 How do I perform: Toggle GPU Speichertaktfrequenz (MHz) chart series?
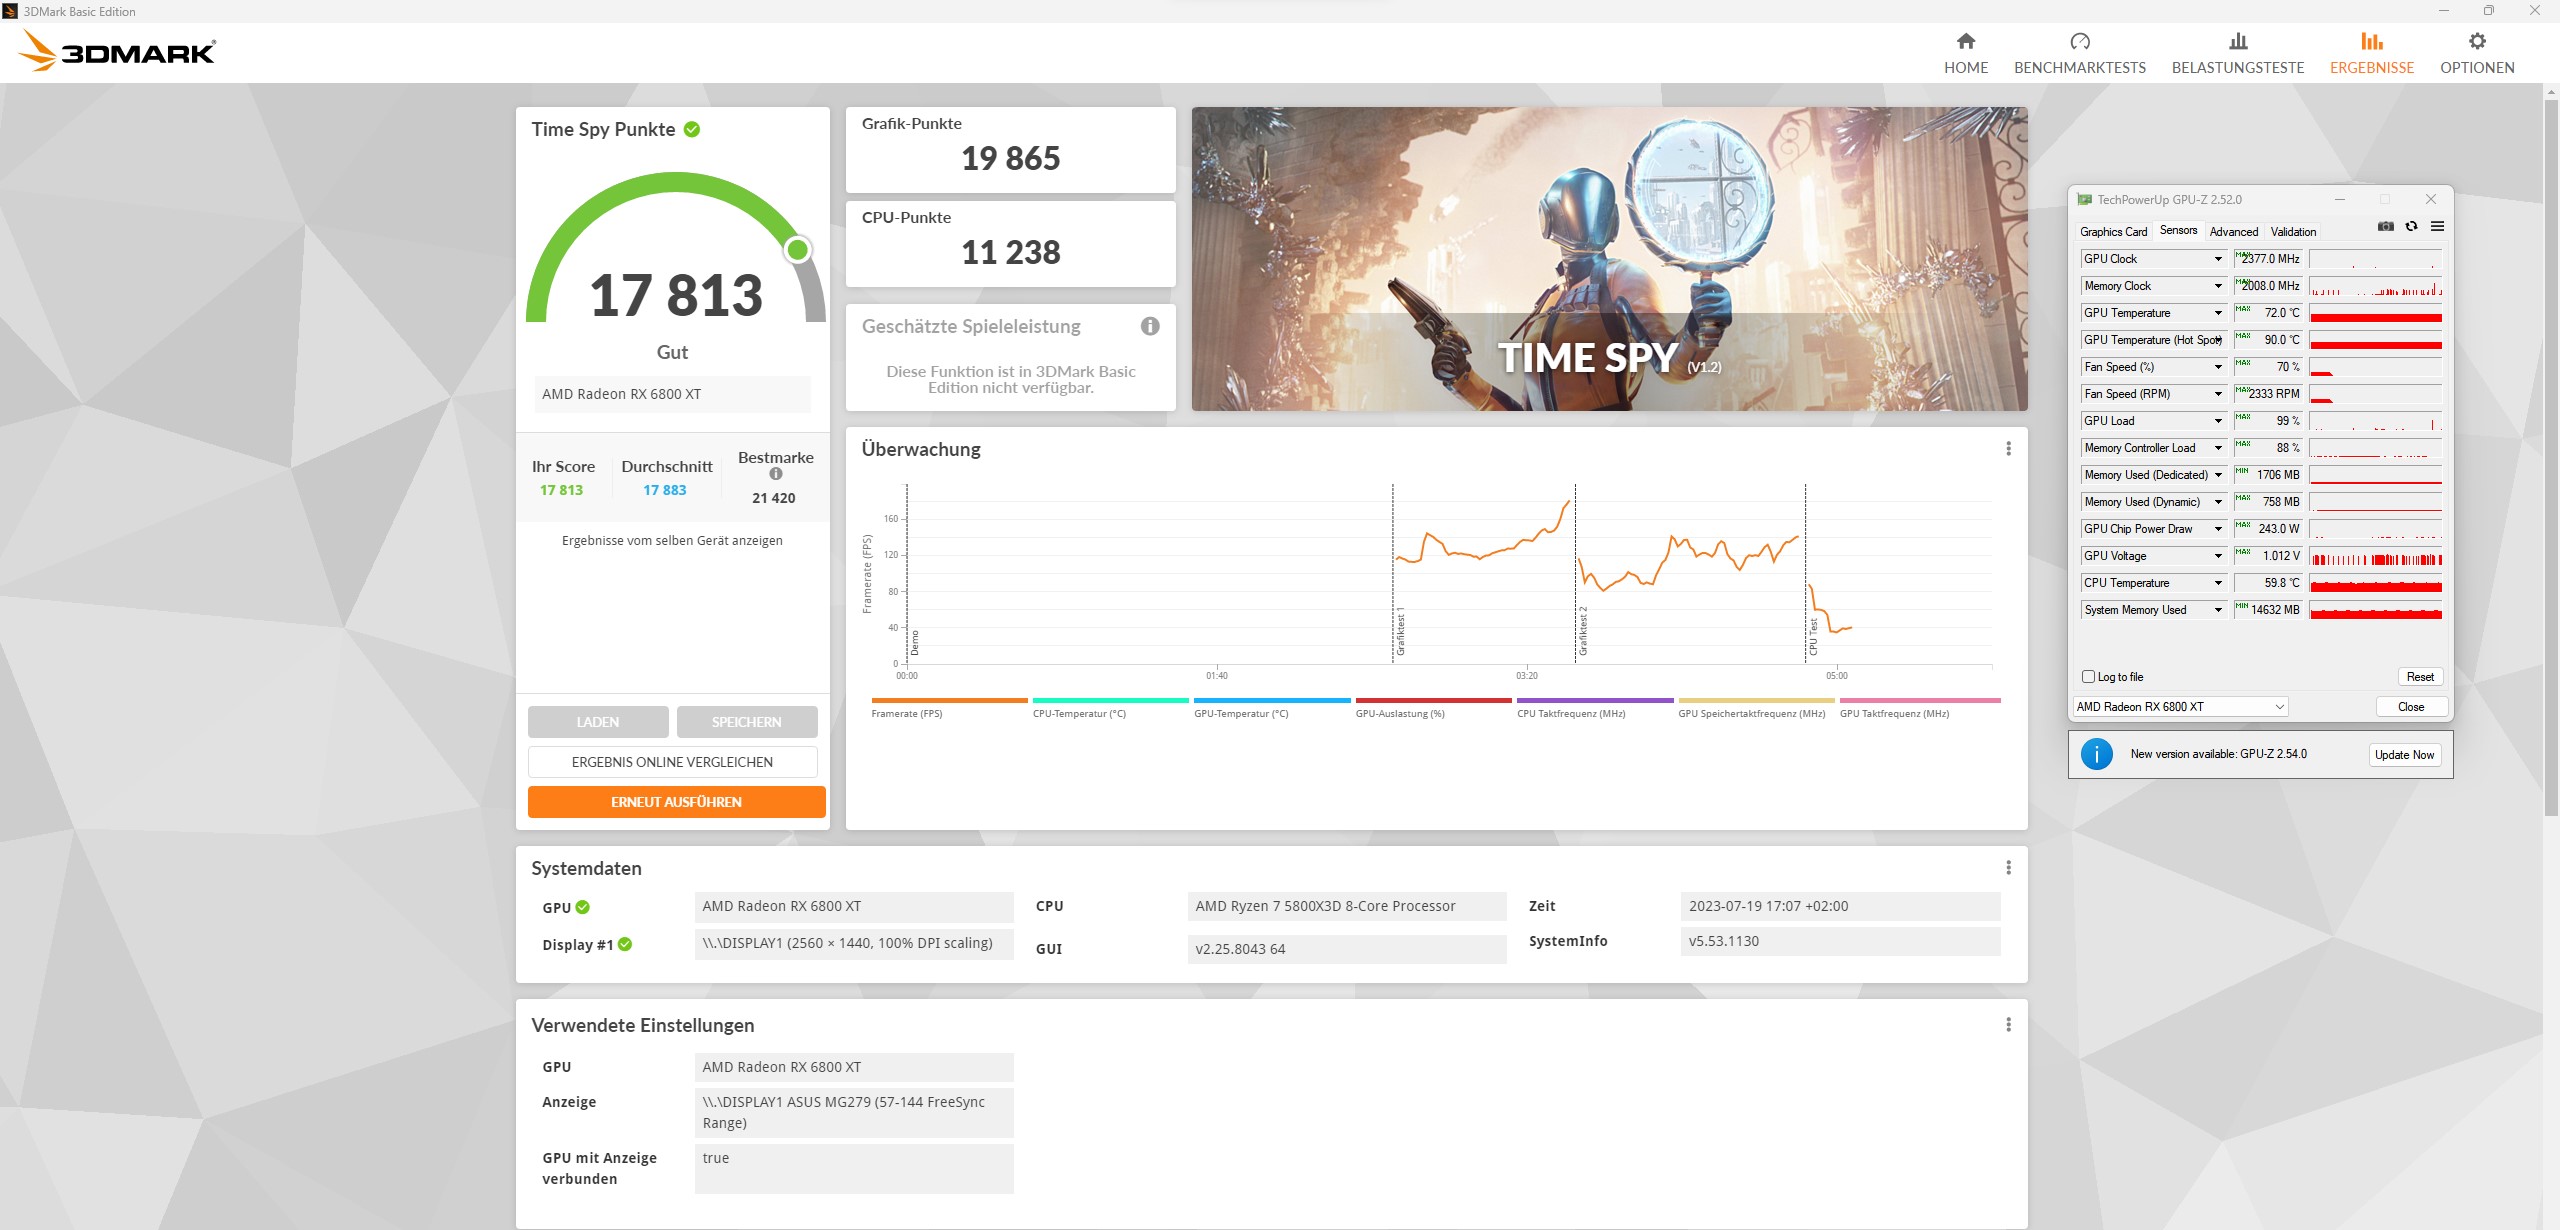pyautogui.click(x=1756, y=708)
